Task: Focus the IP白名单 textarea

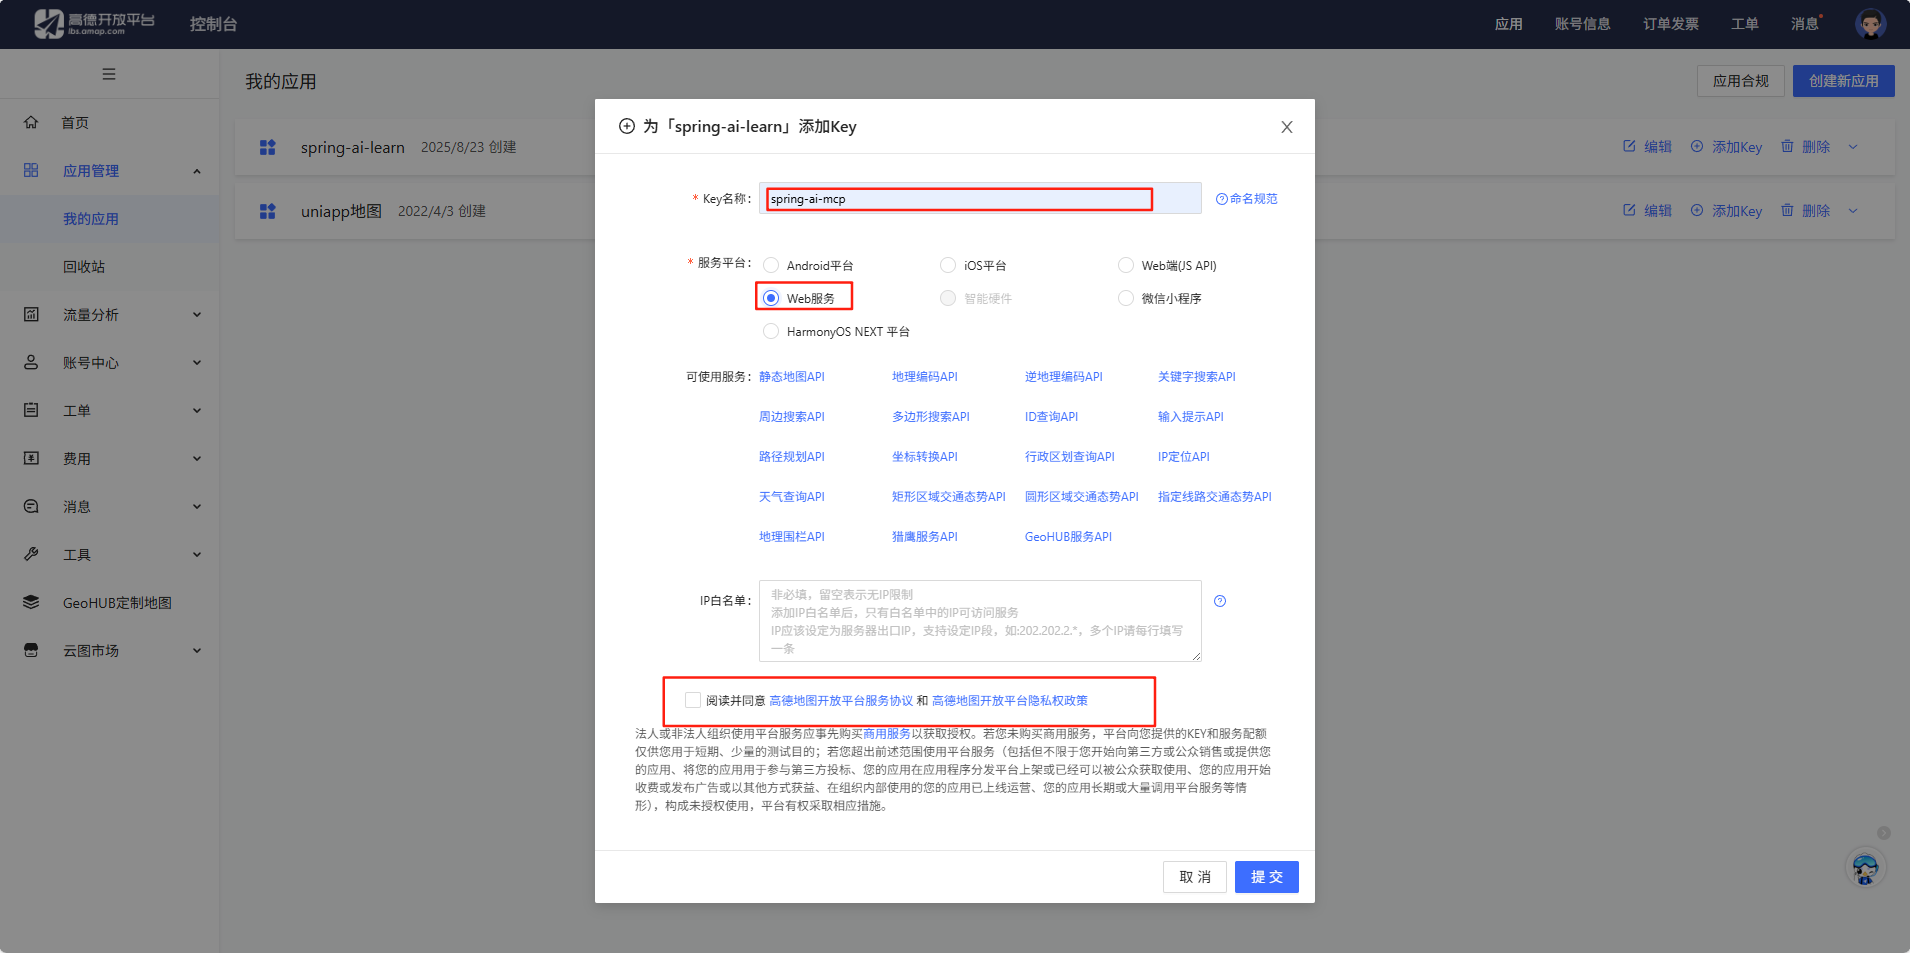Action: 980,621
